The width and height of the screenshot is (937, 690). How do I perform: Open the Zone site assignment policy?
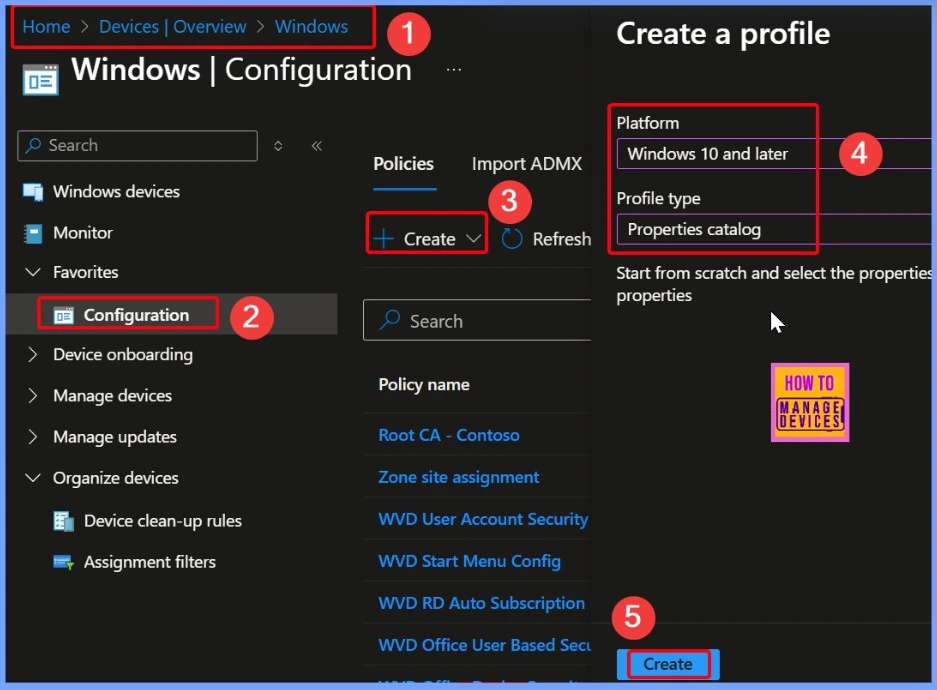(x=458, y=477)
